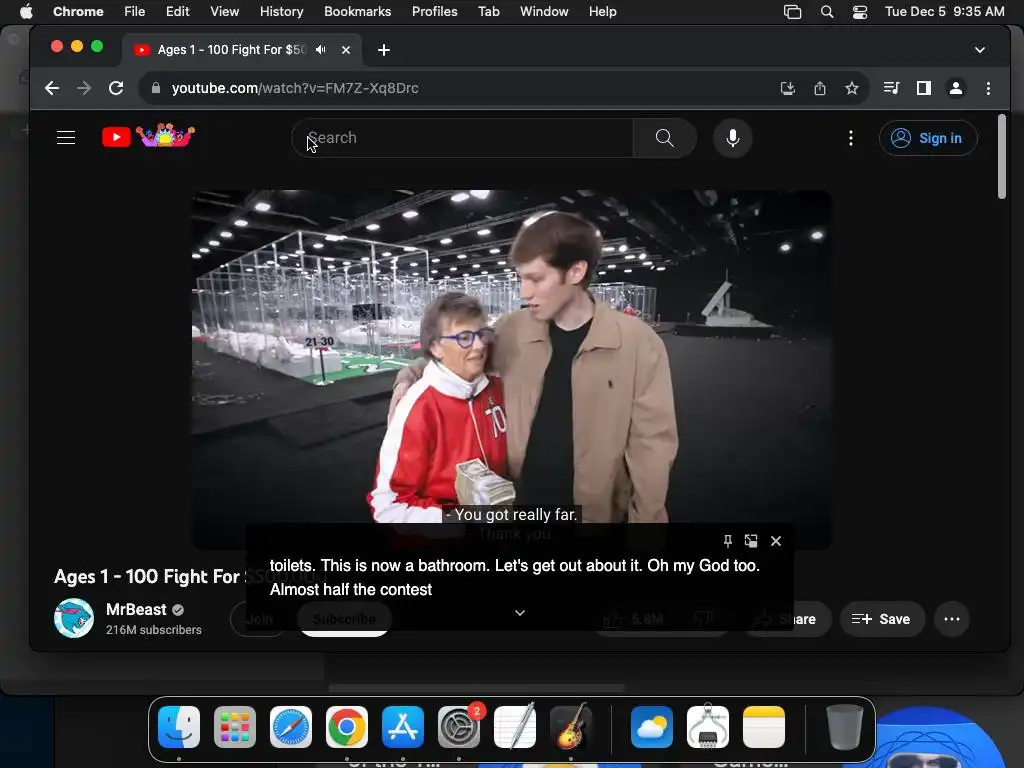Open MrBeast channel avatar

point(74,618)
